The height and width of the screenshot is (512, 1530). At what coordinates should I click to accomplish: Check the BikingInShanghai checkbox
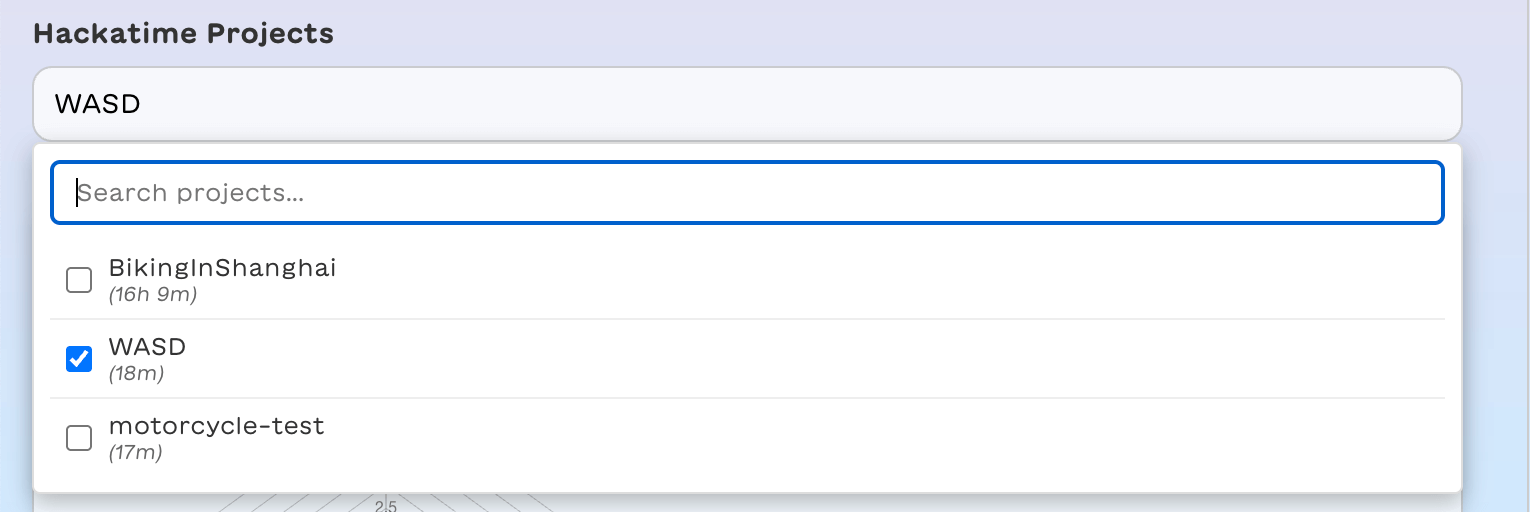tap(79, 280)
